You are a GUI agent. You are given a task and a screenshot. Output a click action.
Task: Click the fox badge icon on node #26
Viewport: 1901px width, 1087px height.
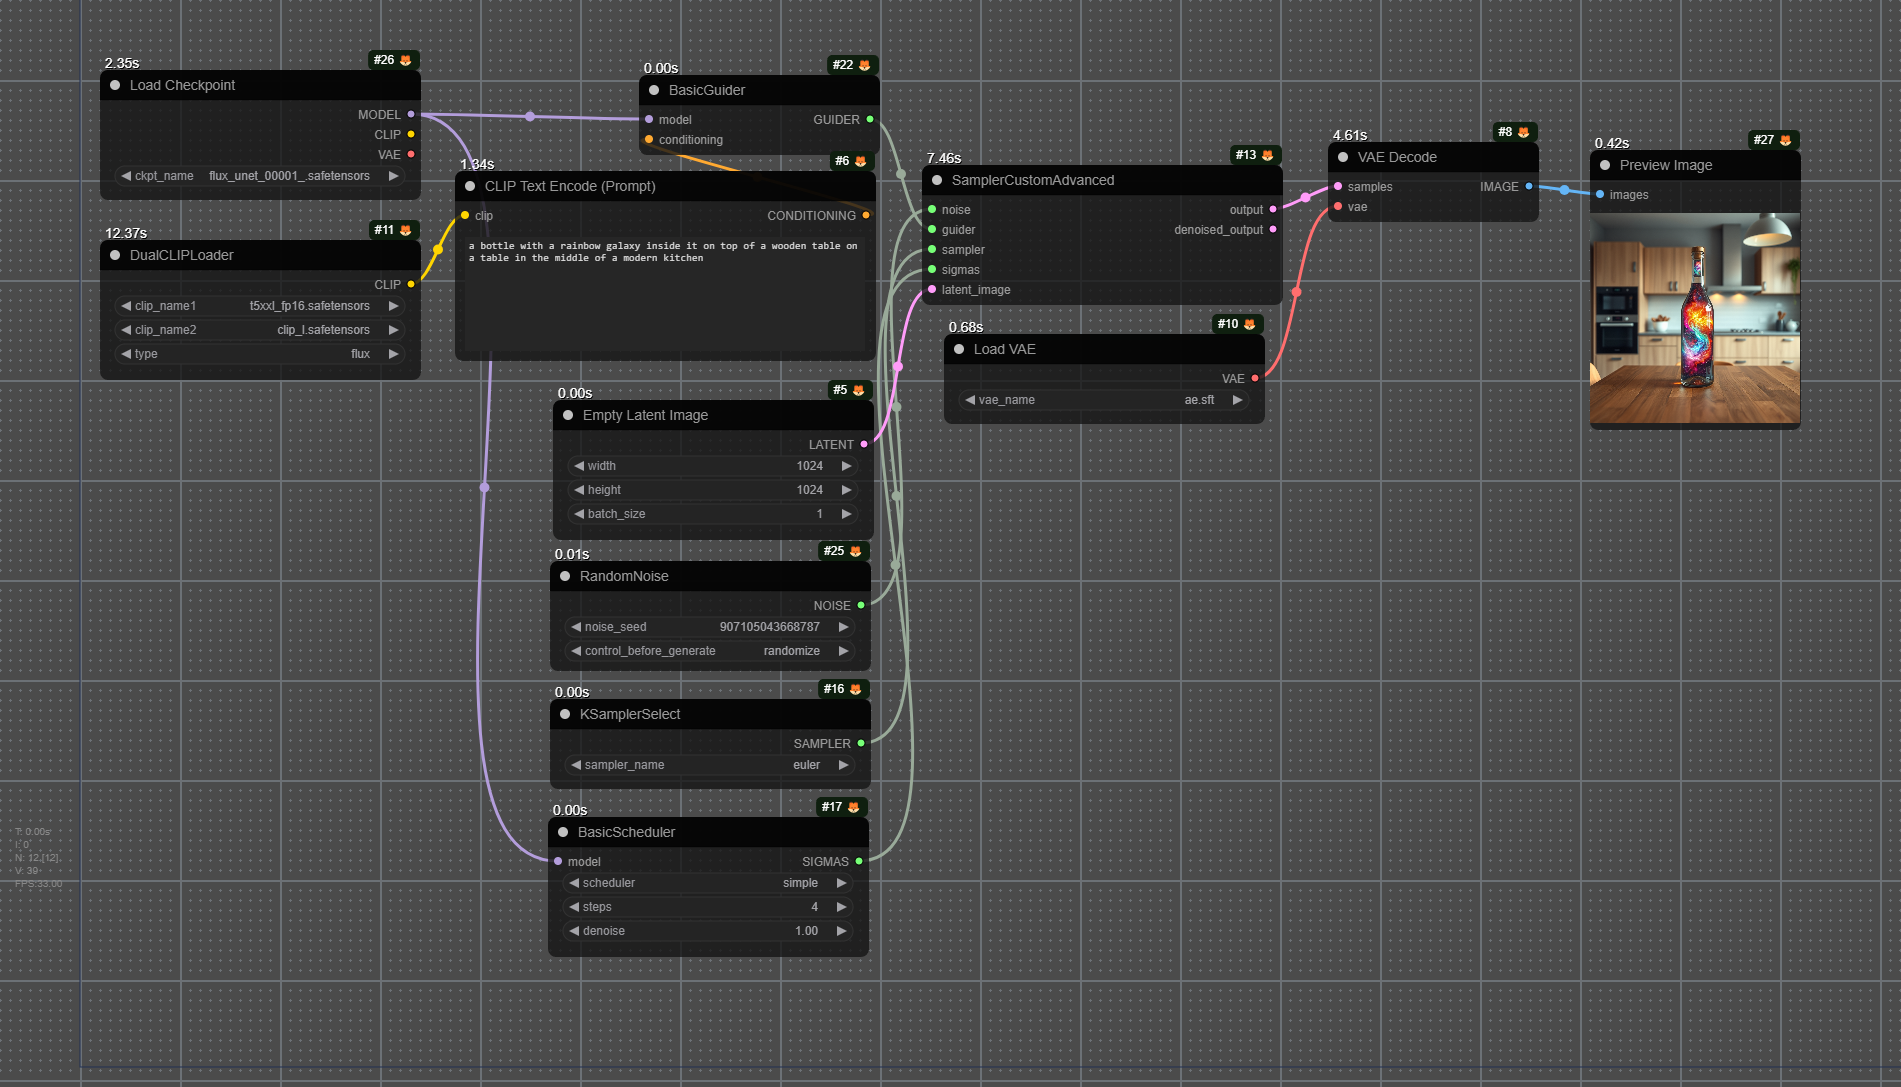406,61
